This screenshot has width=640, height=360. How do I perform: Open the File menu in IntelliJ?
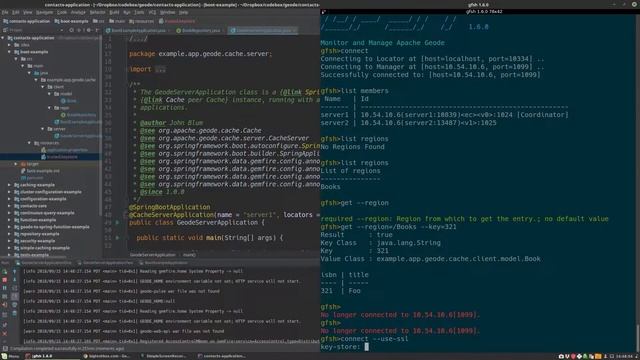[4, 12]
